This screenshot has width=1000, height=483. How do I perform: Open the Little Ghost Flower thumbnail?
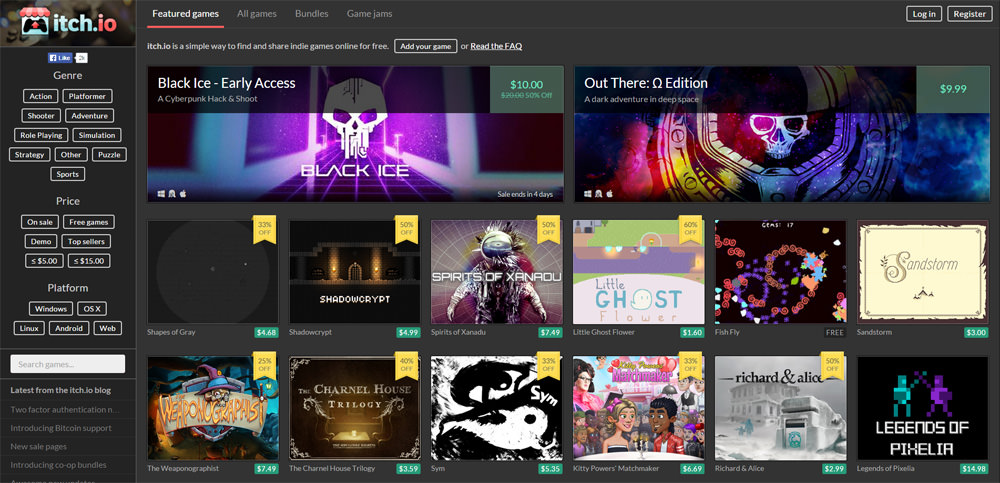[638, 272]
